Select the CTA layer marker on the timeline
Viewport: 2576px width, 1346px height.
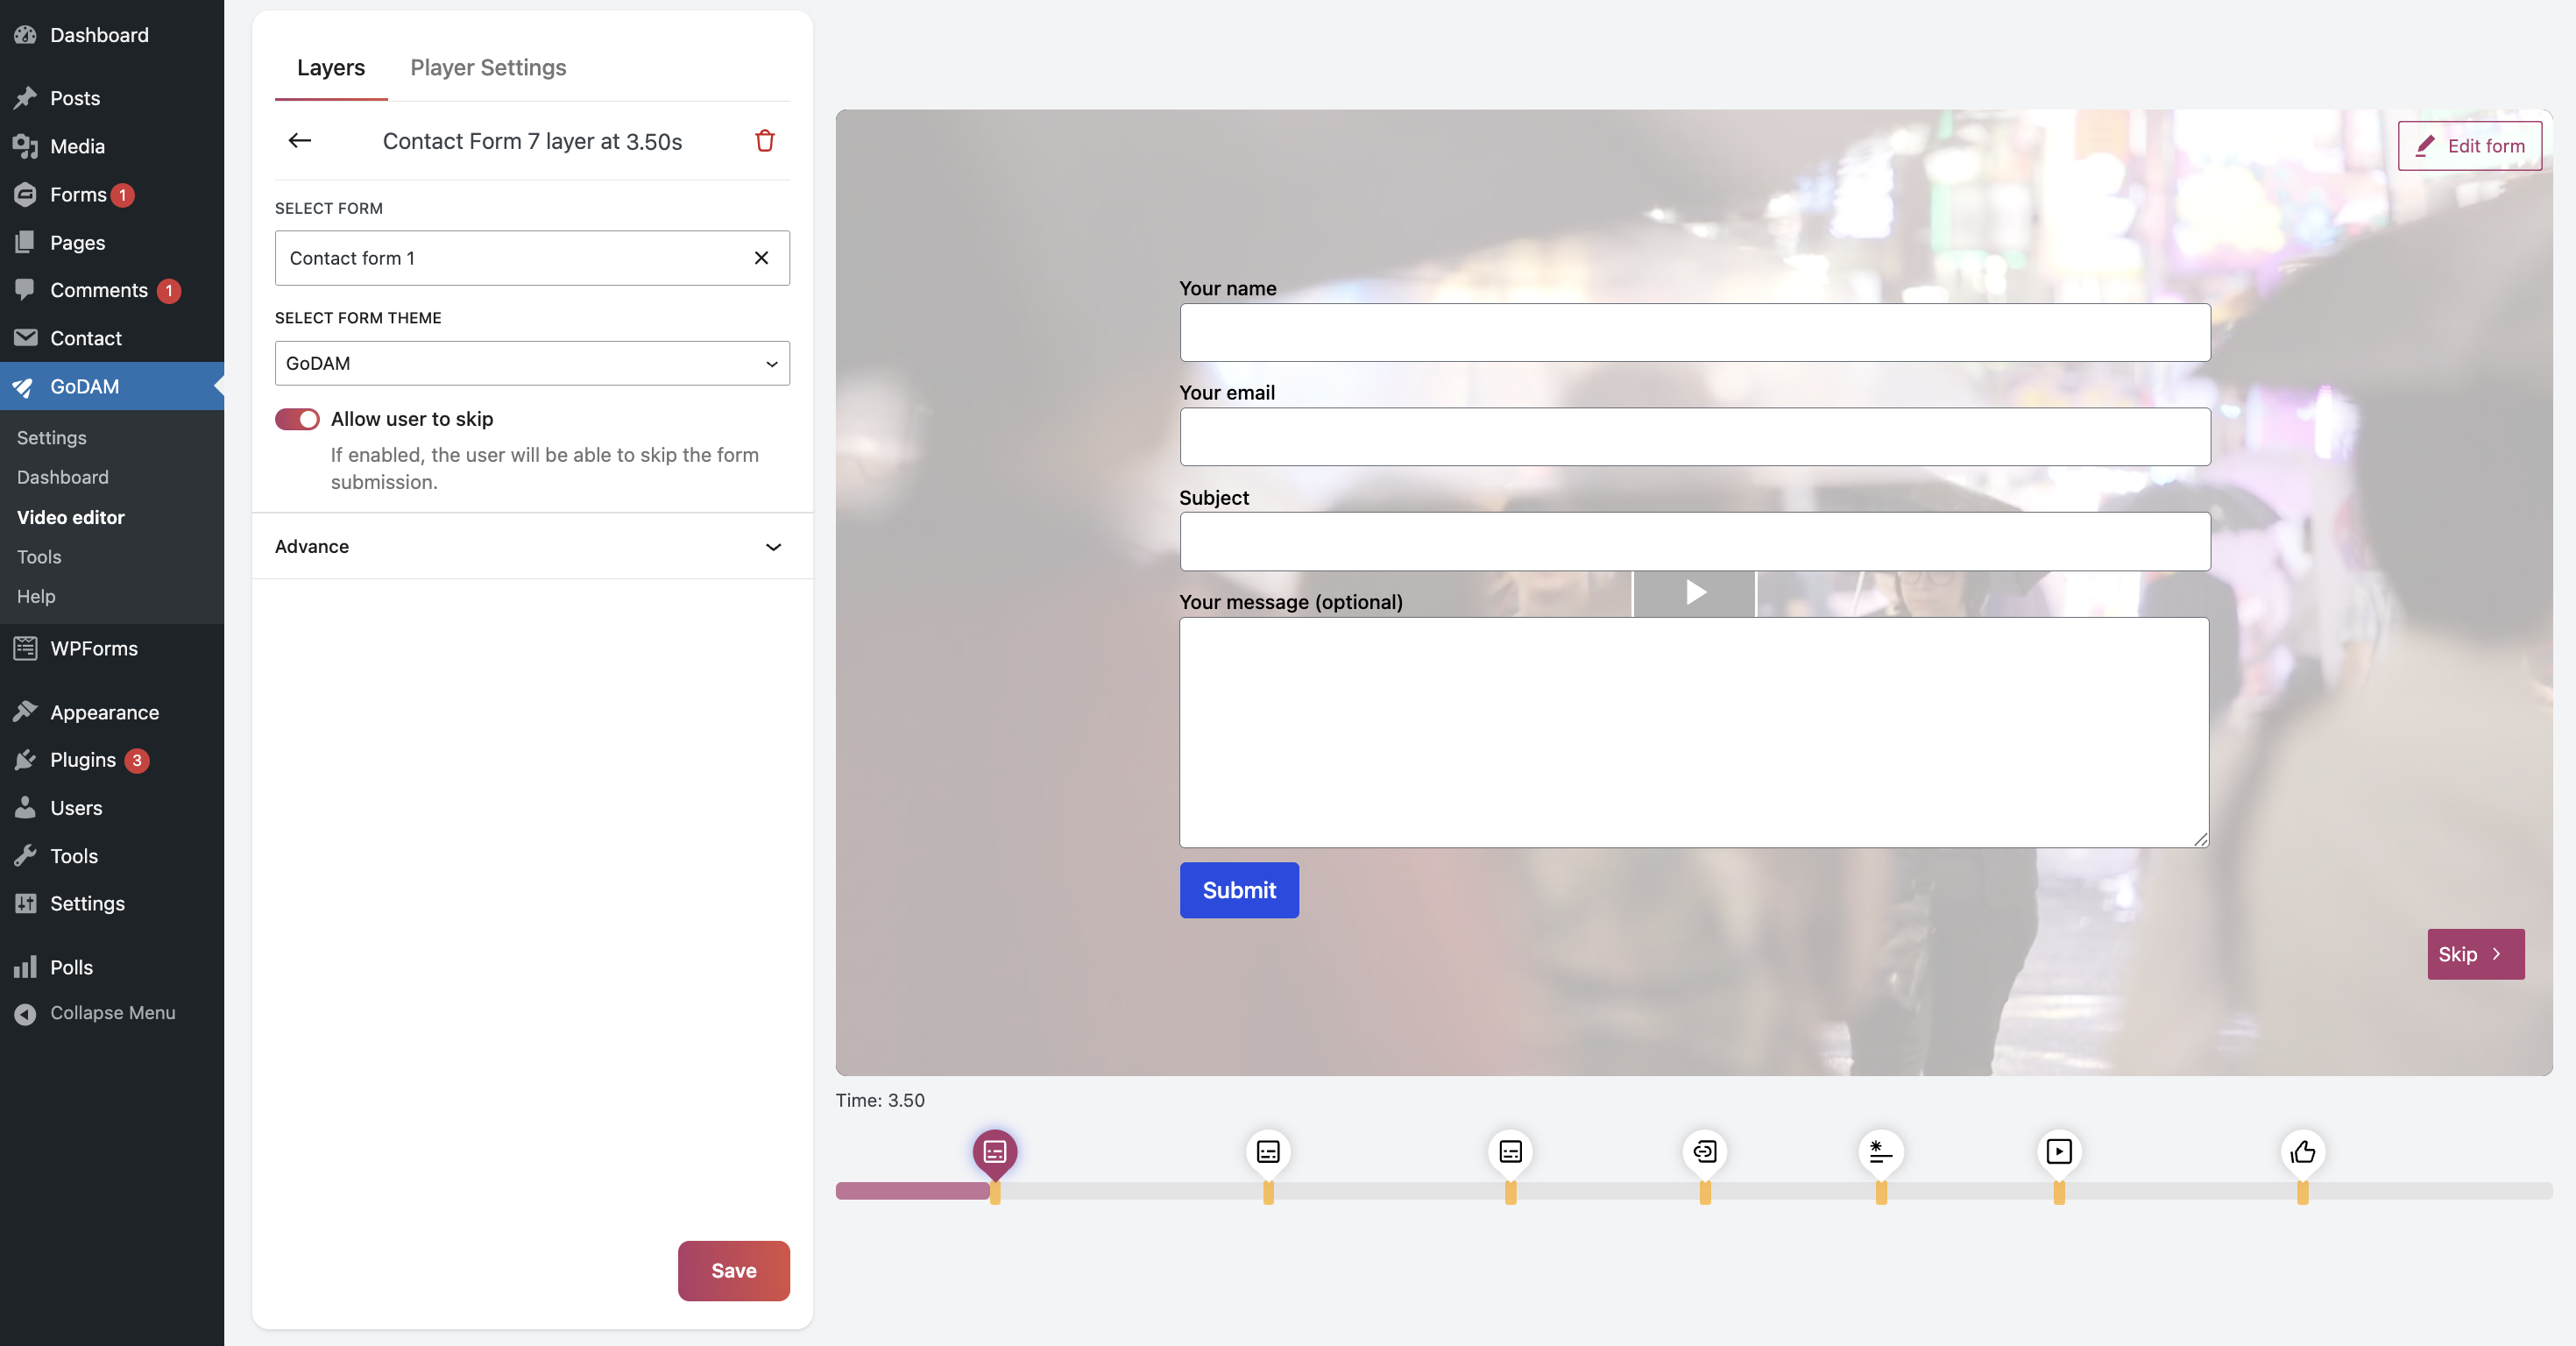pos(1705,1152)
